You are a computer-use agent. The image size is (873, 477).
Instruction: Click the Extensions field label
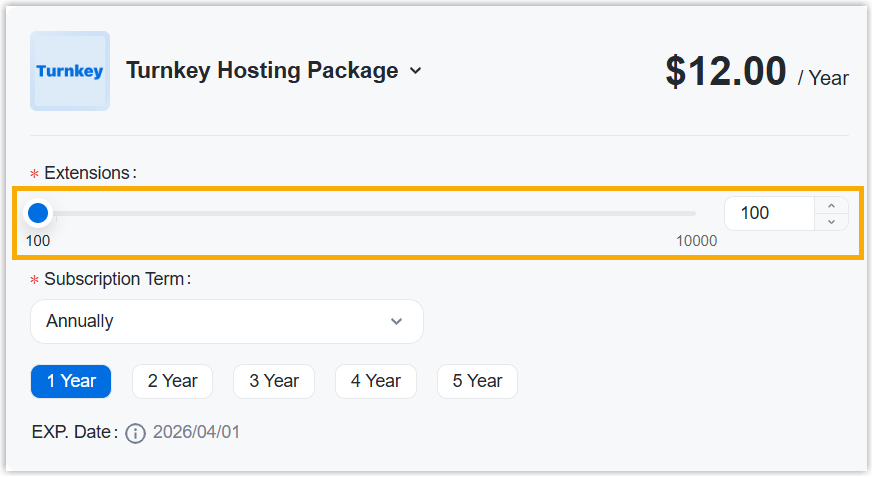(x=87, y=173)
